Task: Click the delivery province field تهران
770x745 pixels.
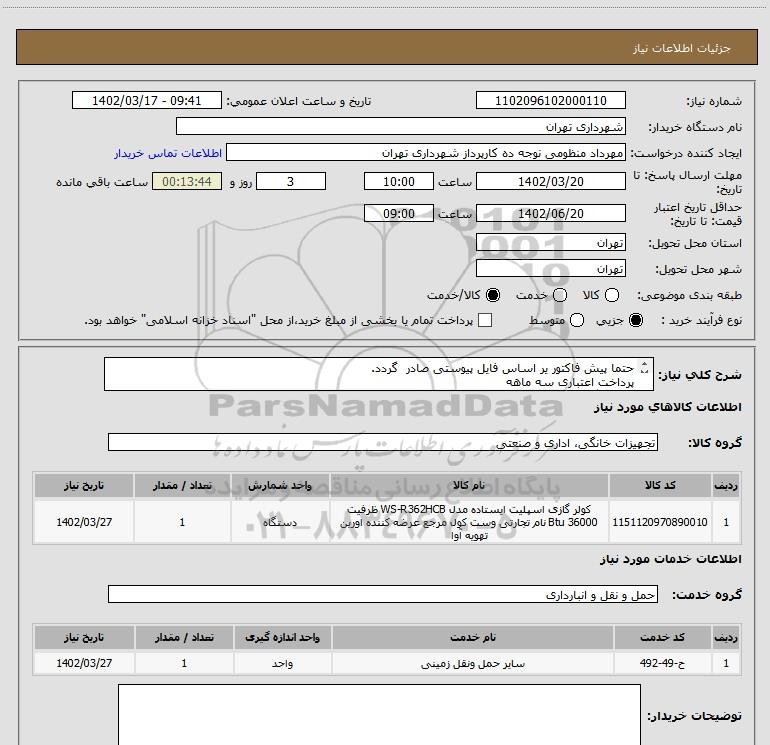Action: click(550, 243)
